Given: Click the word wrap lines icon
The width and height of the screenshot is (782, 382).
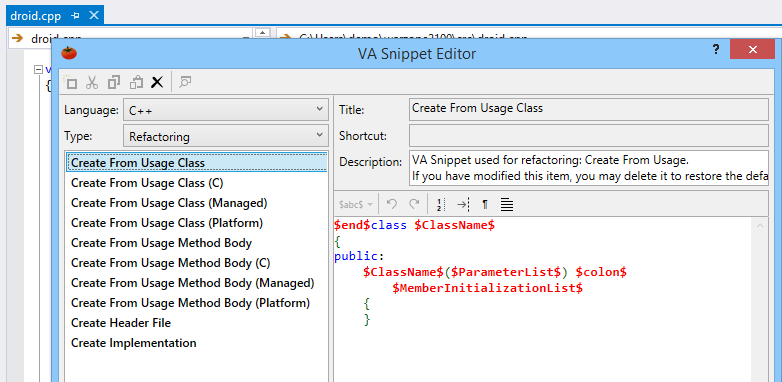Looking at the screenshot, I should point(507,204).
